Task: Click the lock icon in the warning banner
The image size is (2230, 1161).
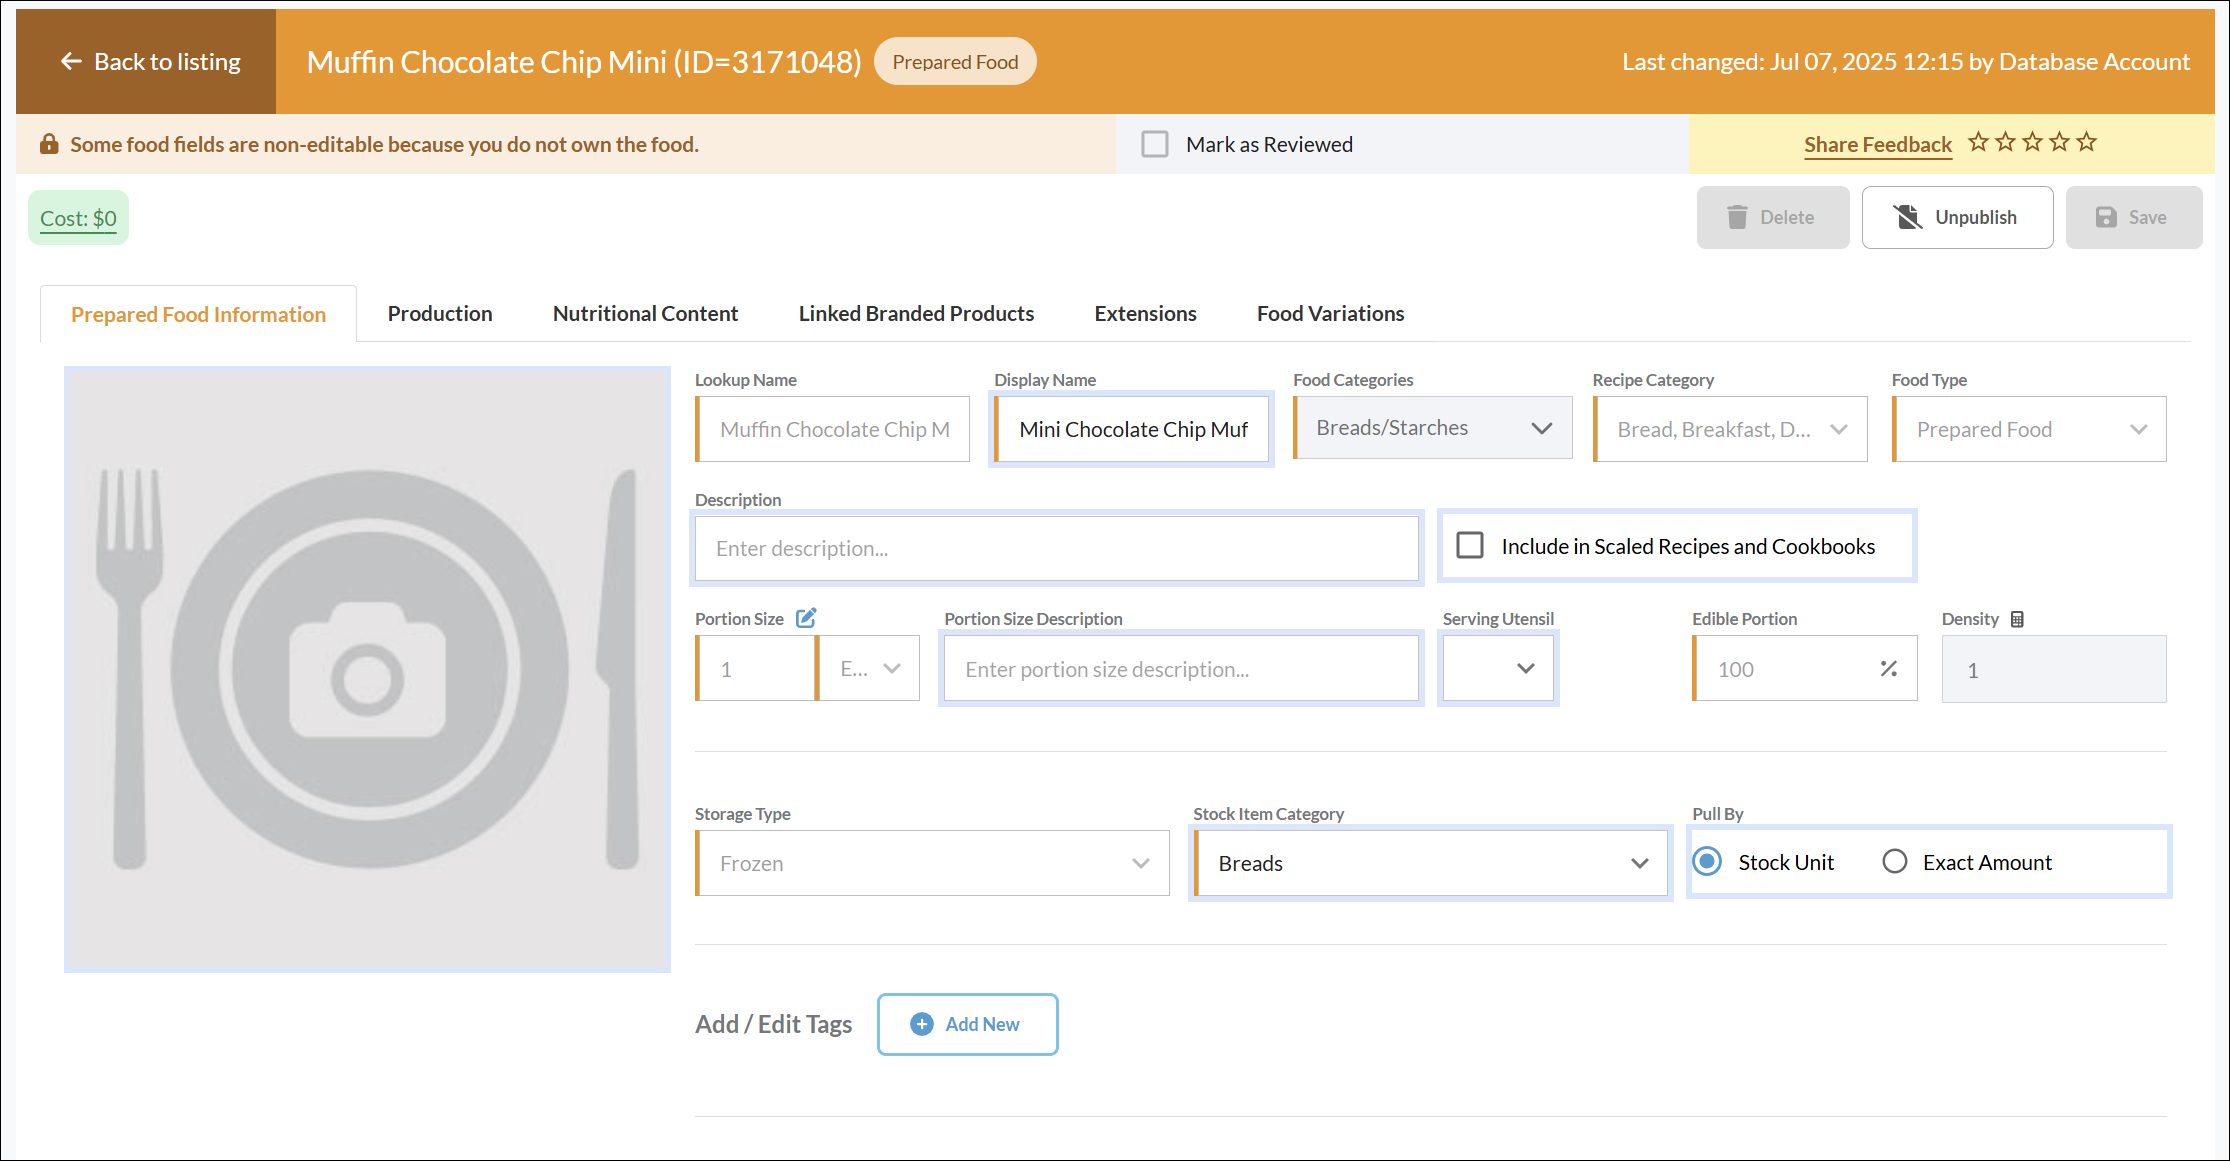Action: pyautogui.click(x=48, y=144)
